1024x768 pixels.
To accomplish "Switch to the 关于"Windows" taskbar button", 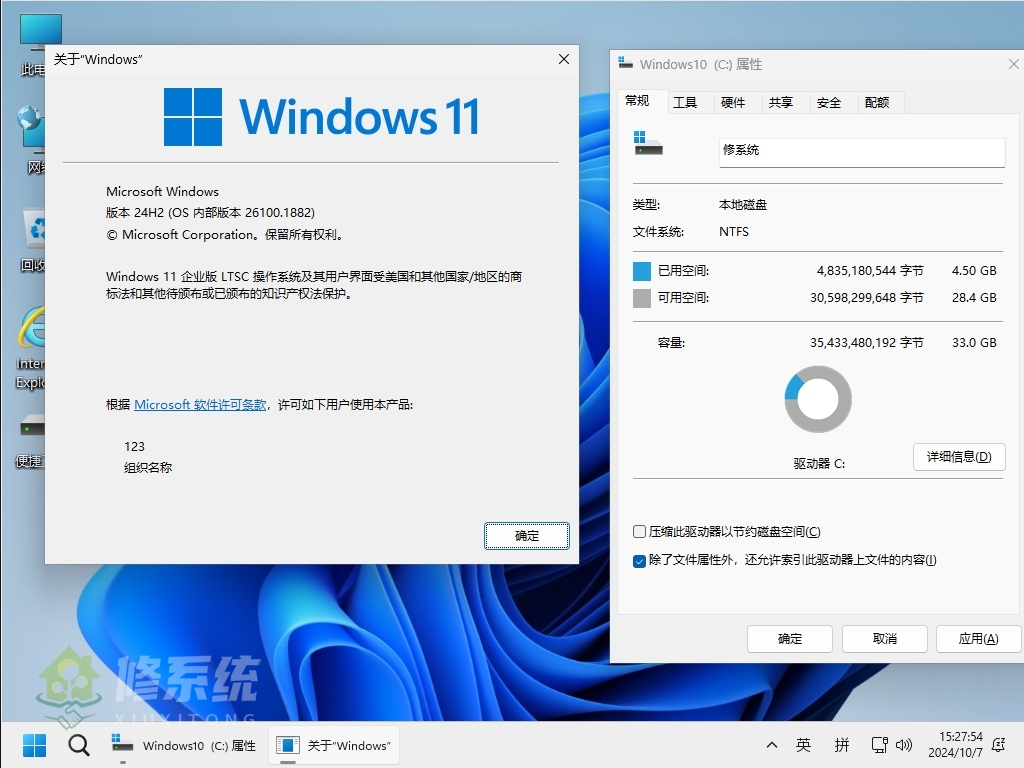I will (334, 745).
